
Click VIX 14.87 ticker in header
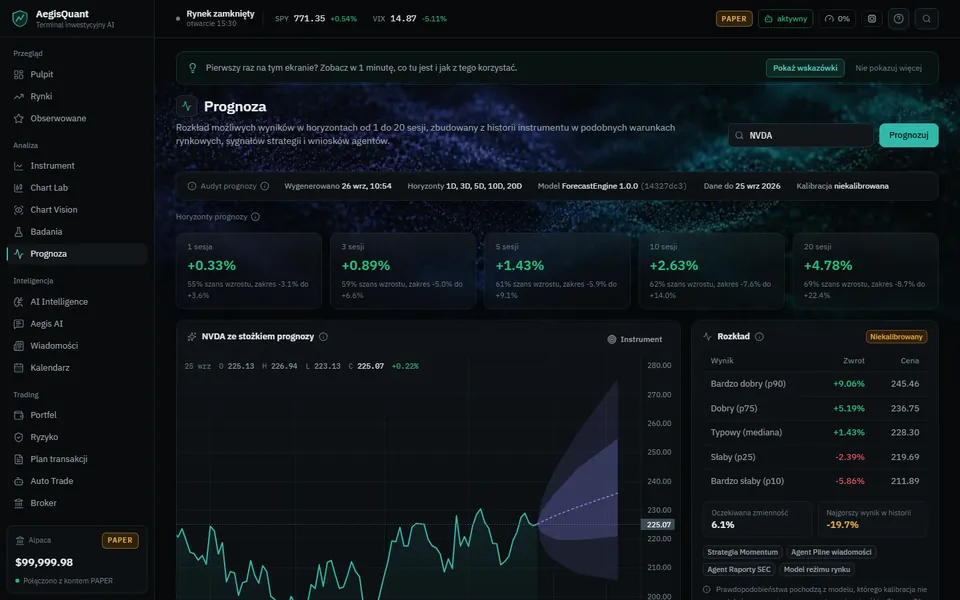click(410, 18)
